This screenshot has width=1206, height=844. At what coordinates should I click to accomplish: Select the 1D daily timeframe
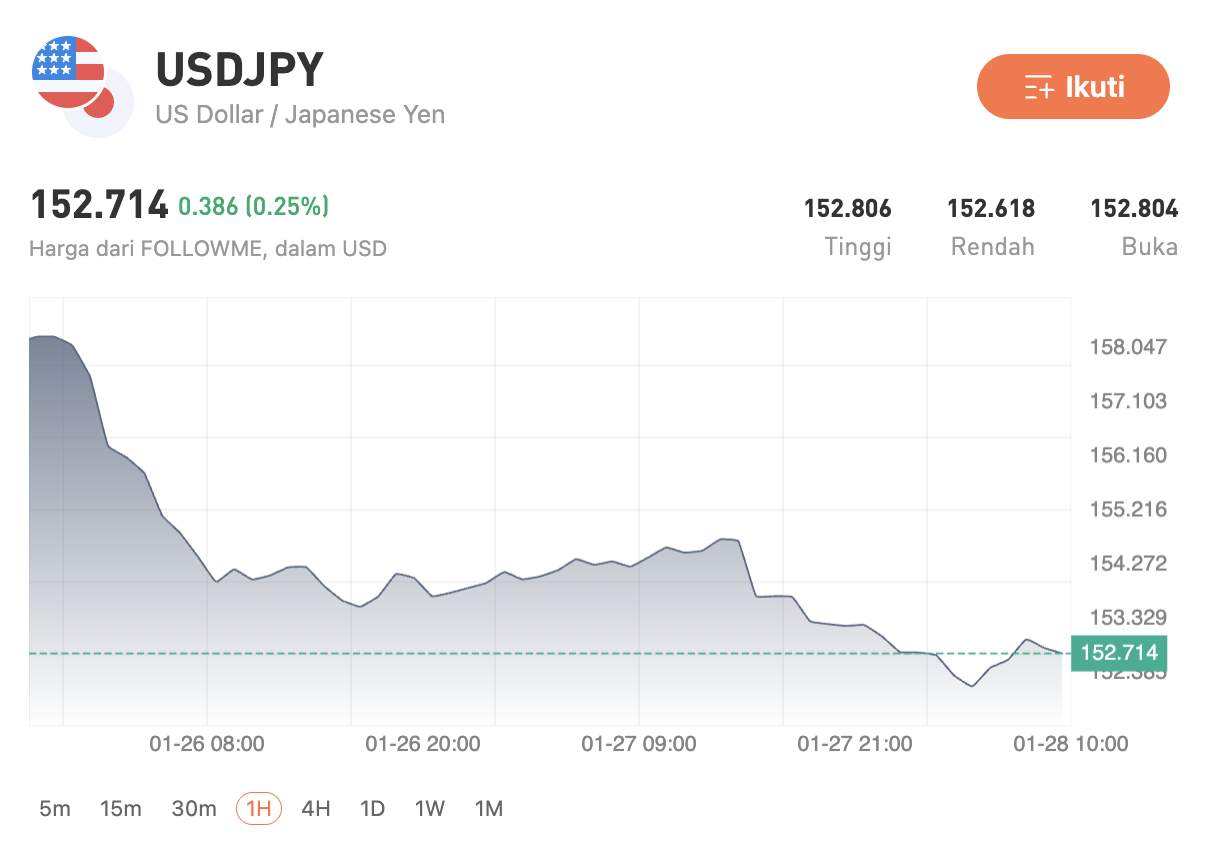[371, 809]
